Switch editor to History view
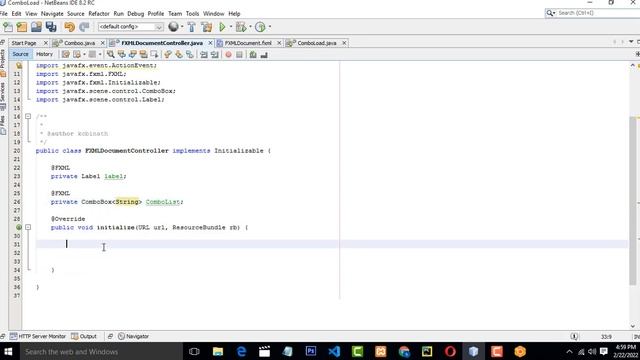The width and height of the screenshot is (640, 360). [44, 54]
